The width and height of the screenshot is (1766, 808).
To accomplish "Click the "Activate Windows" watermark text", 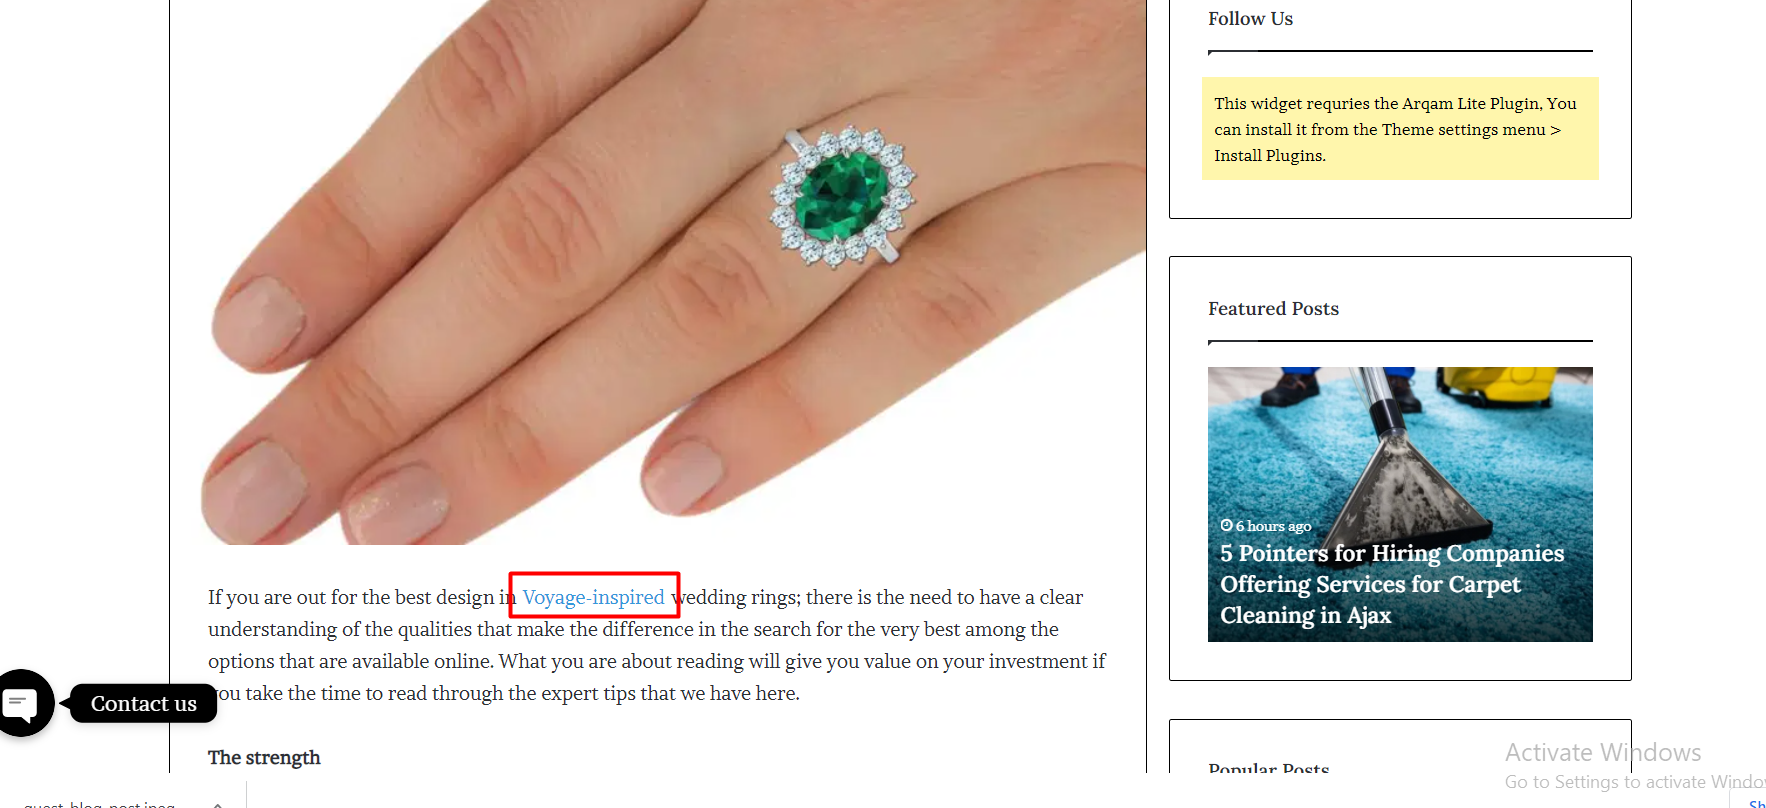I will pos(1603,752).
